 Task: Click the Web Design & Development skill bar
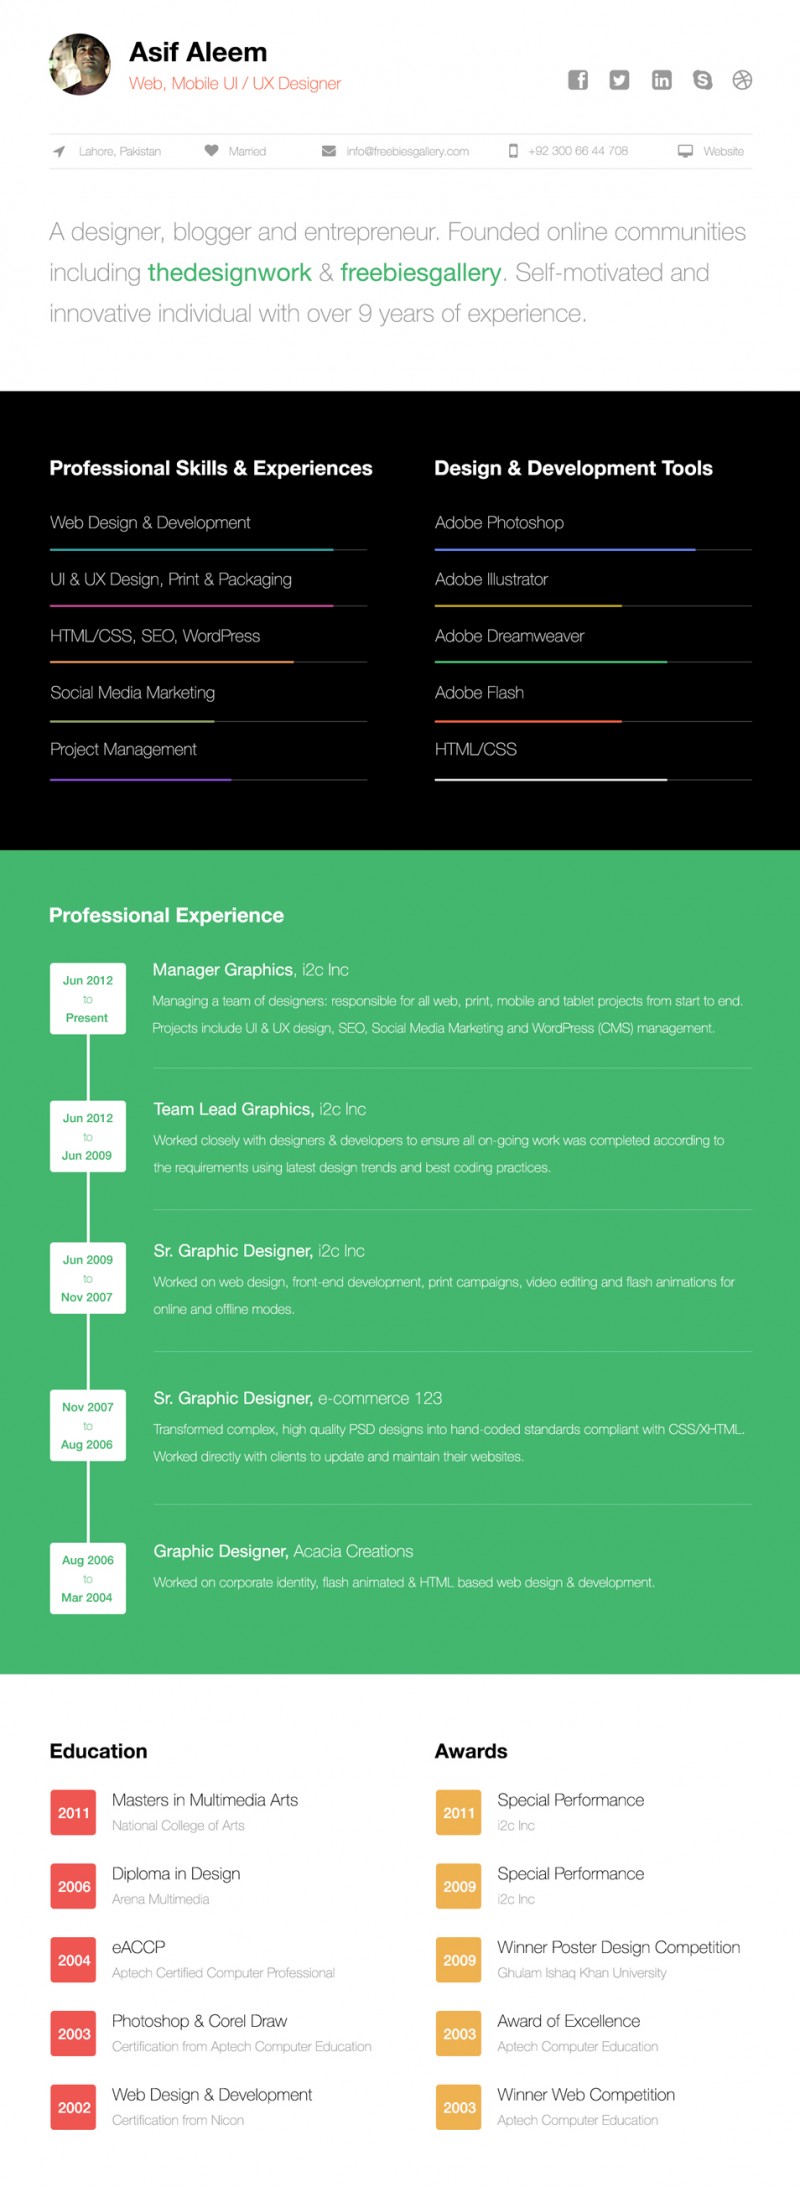coord(191,549)
